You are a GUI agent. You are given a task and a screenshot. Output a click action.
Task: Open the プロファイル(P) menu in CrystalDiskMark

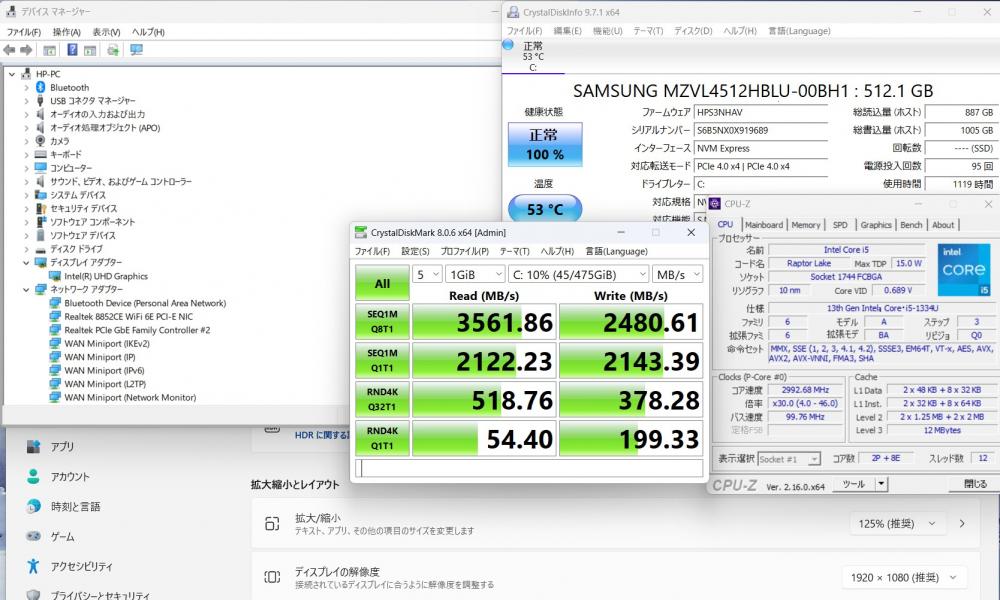(x=464, y=251)
